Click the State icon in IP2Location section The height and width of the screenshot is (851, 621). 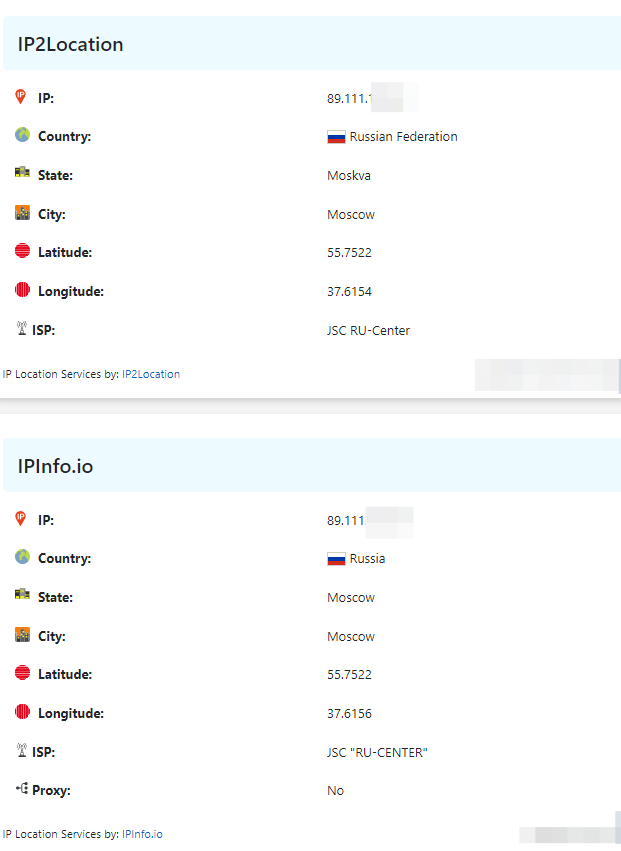click(x=22, y=173)
